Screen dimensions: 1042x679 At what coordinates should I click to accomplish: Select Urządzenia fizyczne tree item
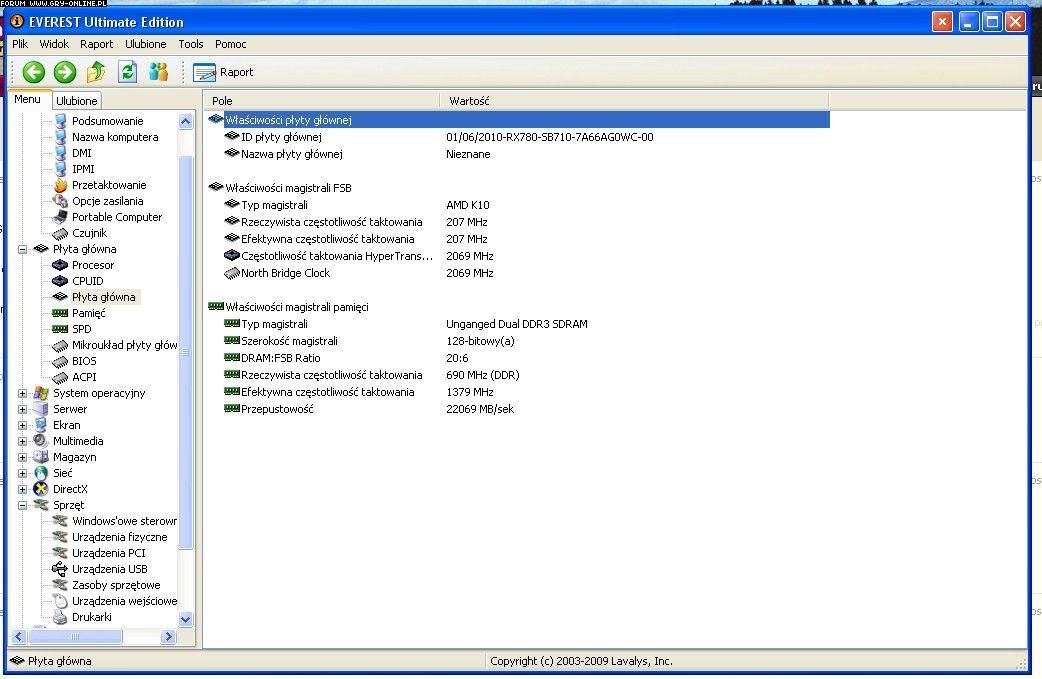point(120,537)
